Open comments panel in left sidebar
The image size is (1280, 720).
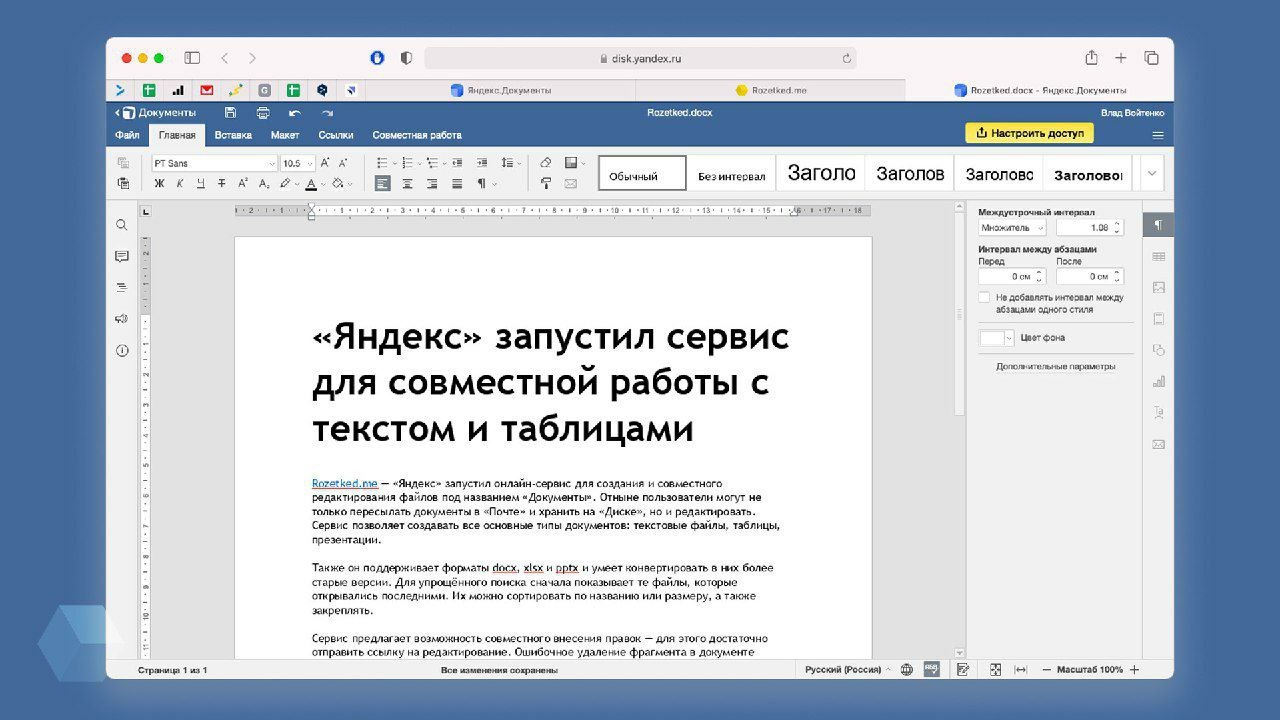pyautogui.click(x=122, y=256)
